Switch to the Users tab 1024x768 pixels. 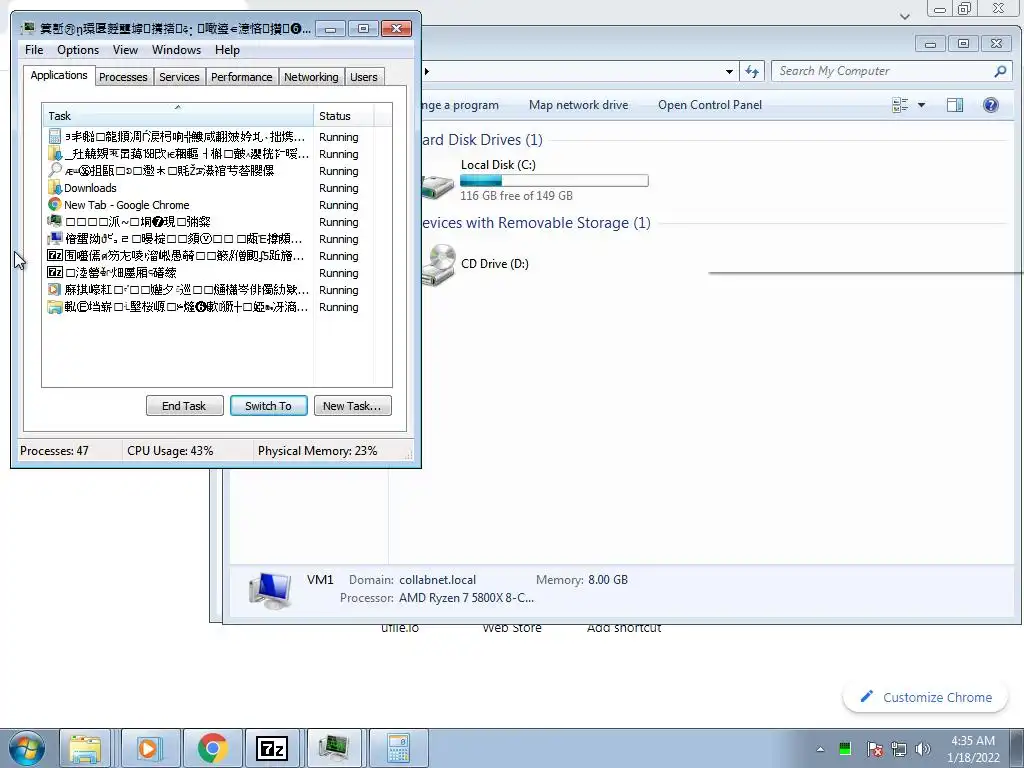(364, 77)
